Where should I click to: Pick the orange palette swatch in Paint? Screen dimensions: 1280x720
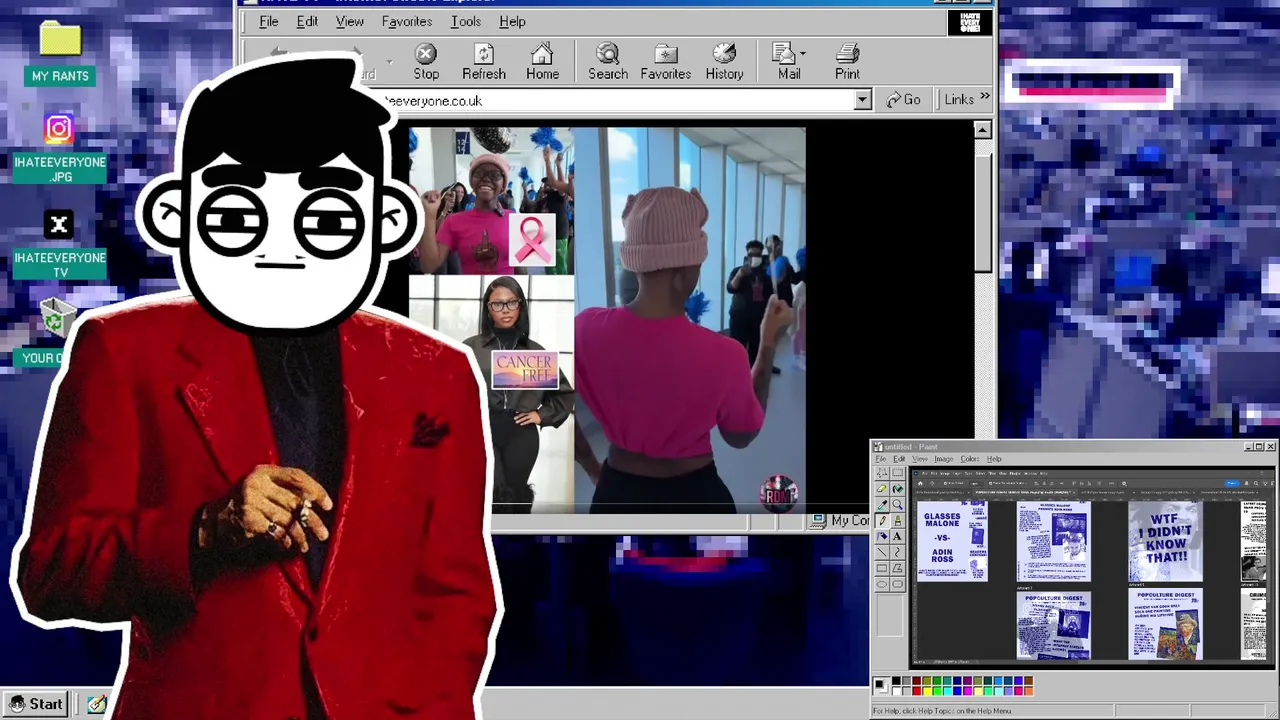[x=1028, y=691]
